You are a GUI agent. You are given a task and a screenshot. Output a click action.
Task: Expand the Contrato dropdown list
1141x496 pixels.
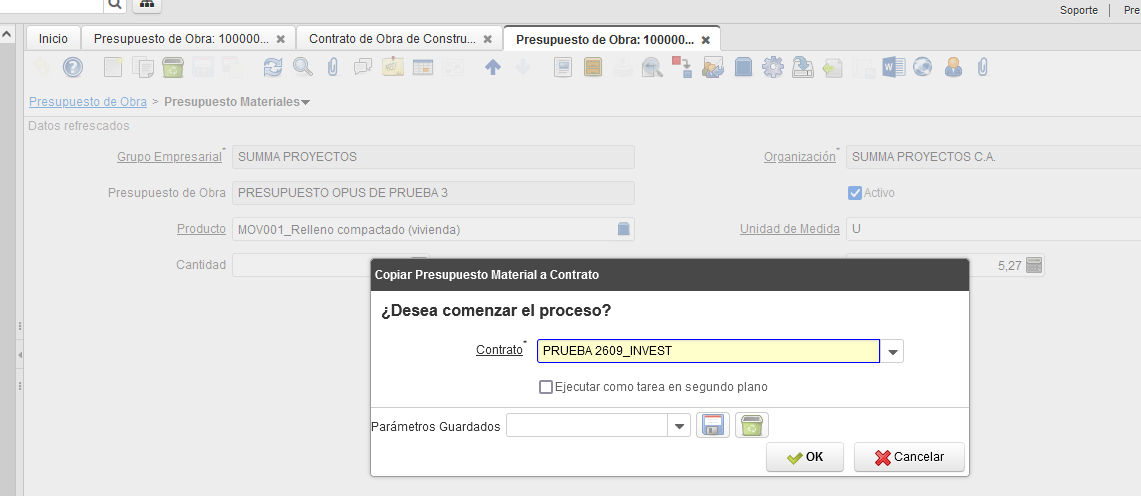(893, 351)
